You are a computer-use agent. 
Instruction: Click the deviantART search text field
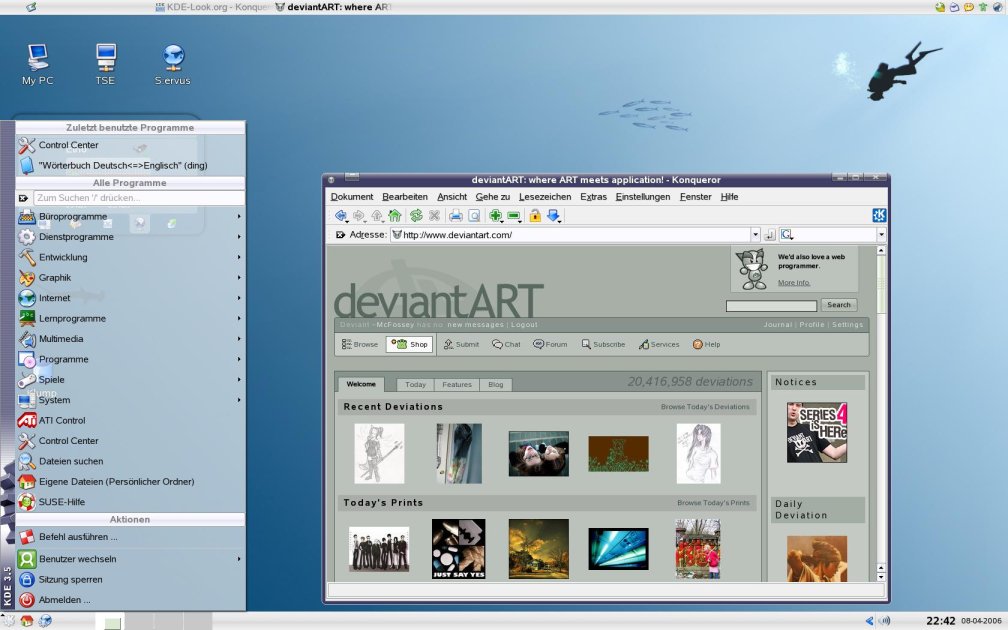click(771, 306)
